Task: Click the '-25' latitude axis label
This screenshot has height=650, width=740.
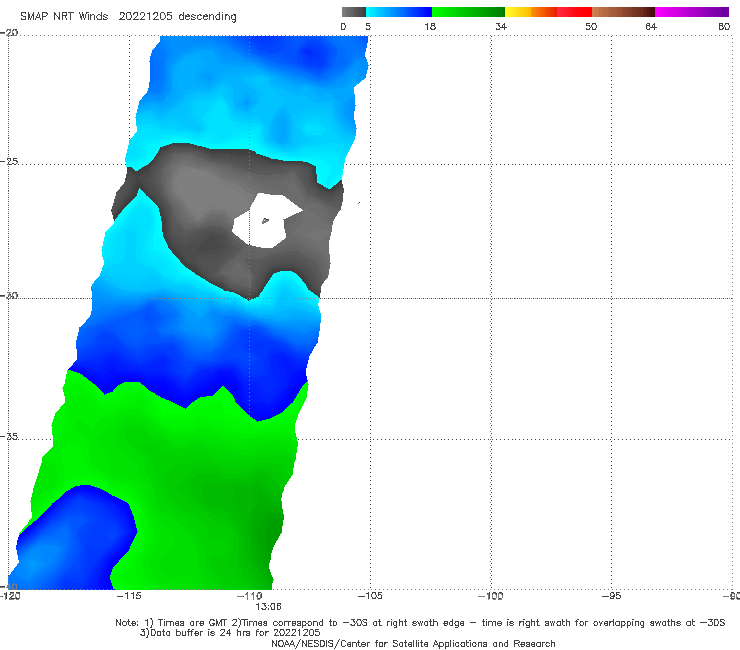Action: pyautogui.click(x=9, y=161)
